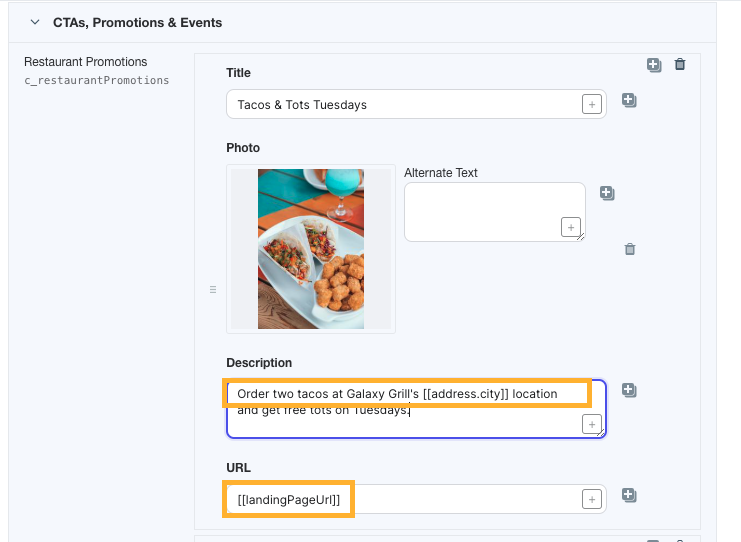
Task: Delete the Restaurant Promotions item with the trash icon
Action: [x=680, y=64]
